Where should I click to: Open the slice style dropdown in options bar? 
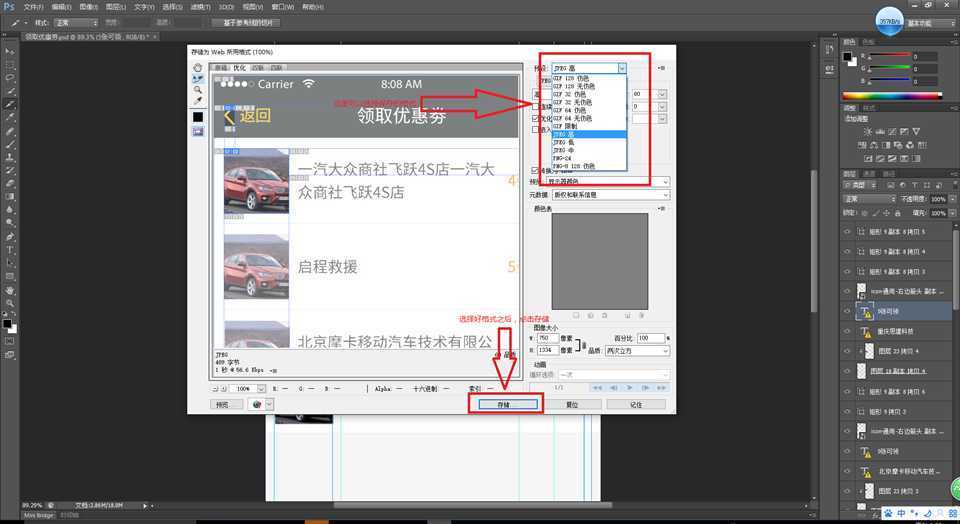tap(75, 23)
